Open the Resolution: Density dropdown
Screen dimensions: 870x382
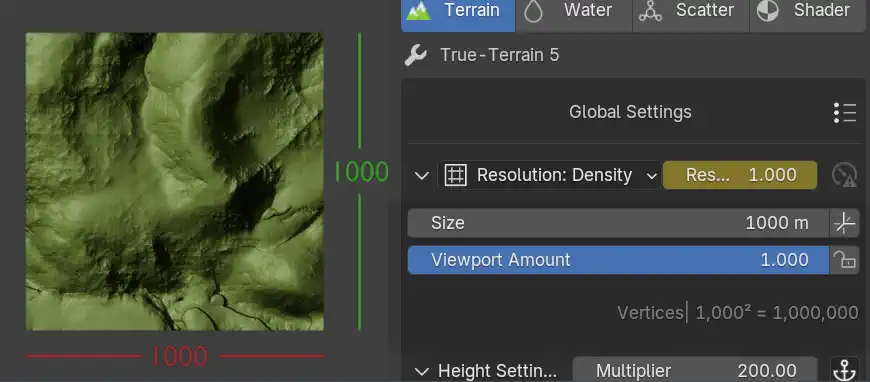coord(549,175)
